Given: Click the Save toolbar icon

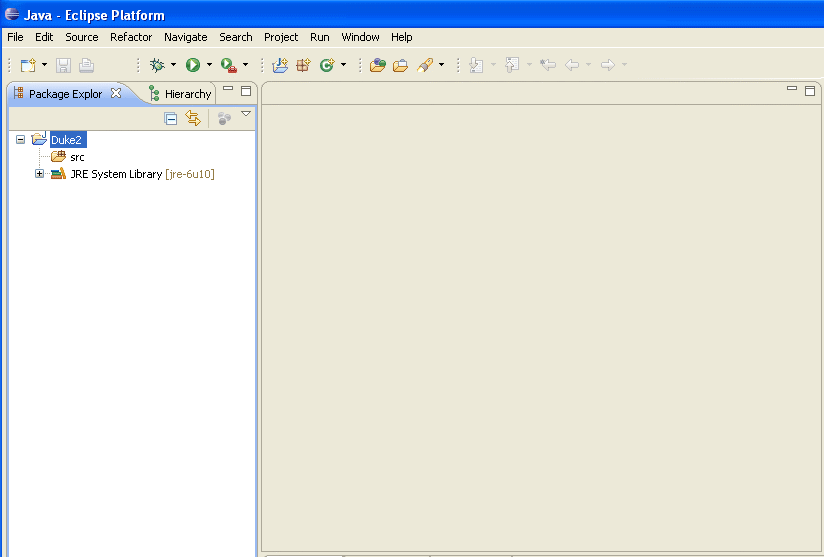Looking at the screenshot, I should click(64, 65).
